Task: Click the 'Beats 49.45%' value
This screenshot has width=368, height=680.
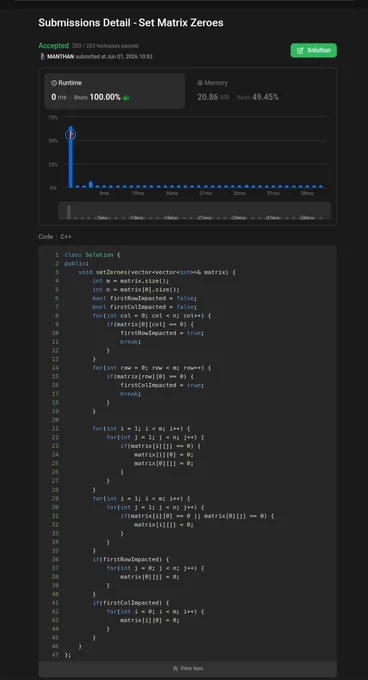Action: (x=258, y=97)
